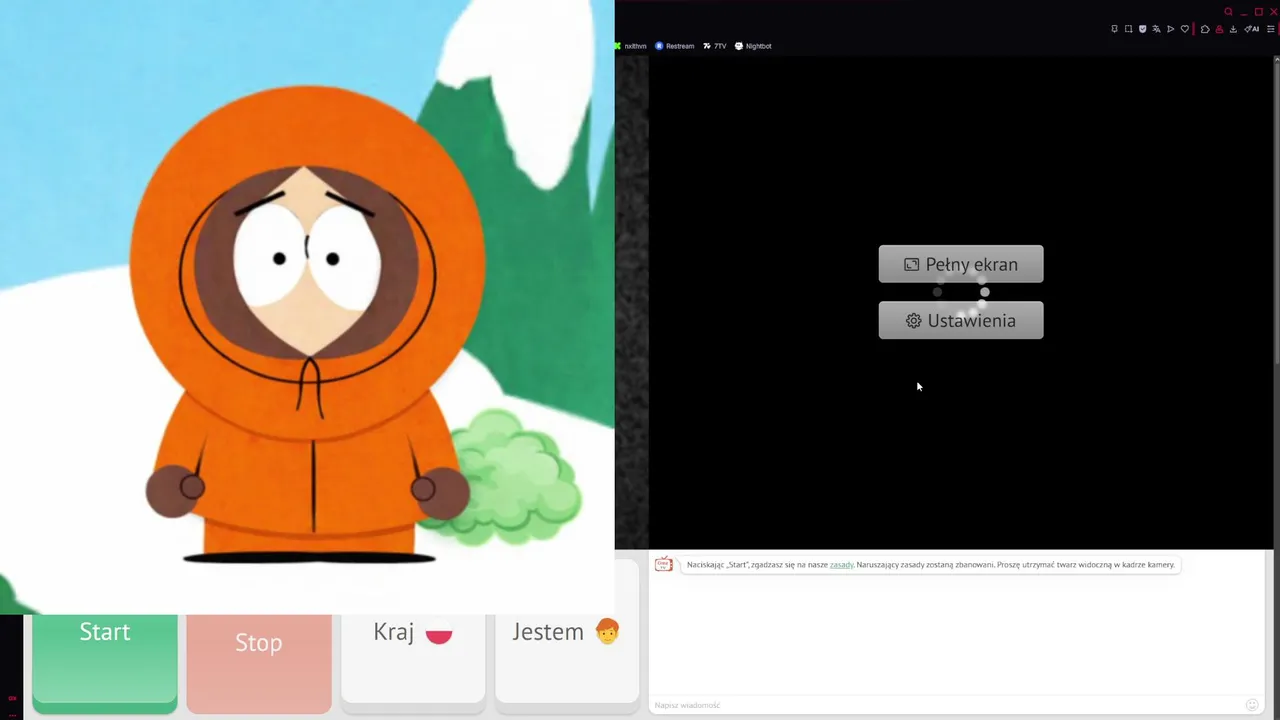Open the 7TV bookmark

(715, 46)
